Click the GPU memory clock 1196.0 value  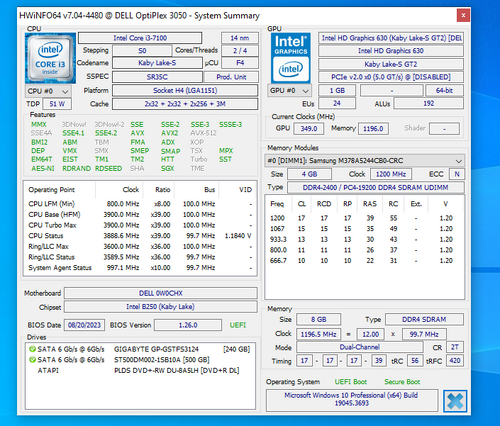[x=373, y=129]
